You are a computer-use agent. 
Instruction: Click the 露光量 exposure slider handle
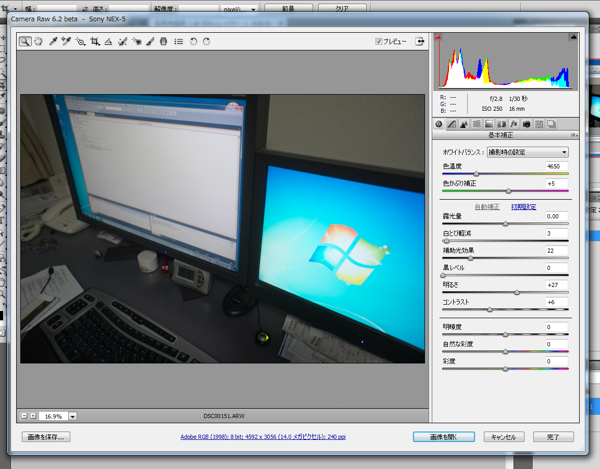[505, 224]
